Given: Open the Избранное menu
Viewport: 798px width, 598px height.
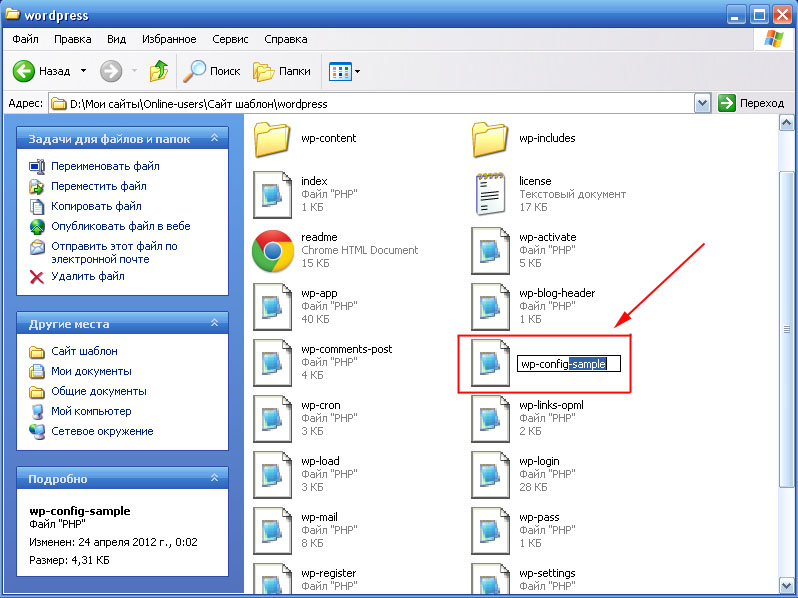Looking at the screenshot, I should pos(169,39).
